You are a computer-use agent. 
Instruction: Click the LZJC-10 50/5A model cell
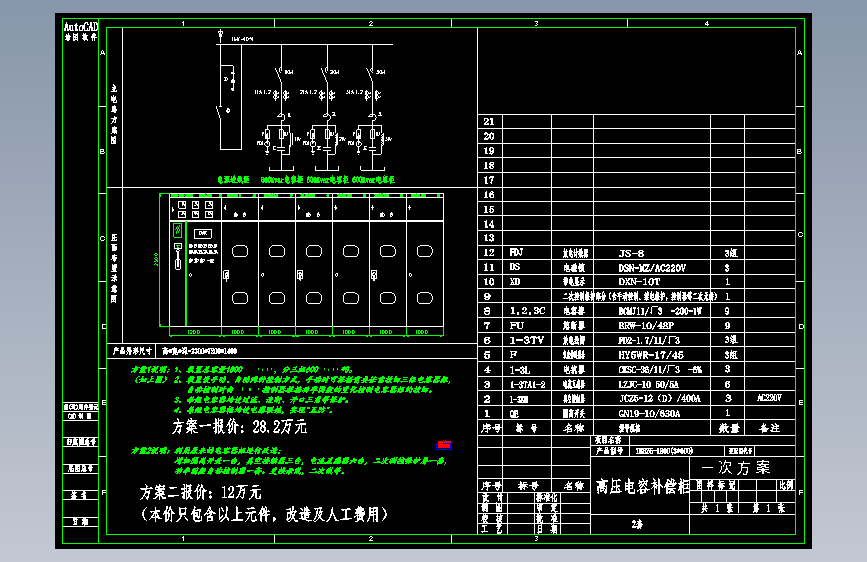tap(648, 384)
